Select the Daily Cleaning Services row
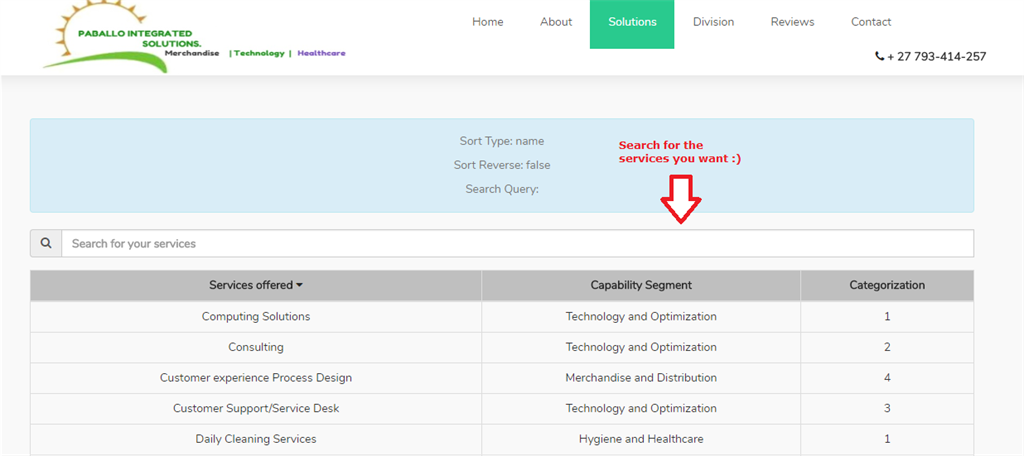 click(256, 439)
